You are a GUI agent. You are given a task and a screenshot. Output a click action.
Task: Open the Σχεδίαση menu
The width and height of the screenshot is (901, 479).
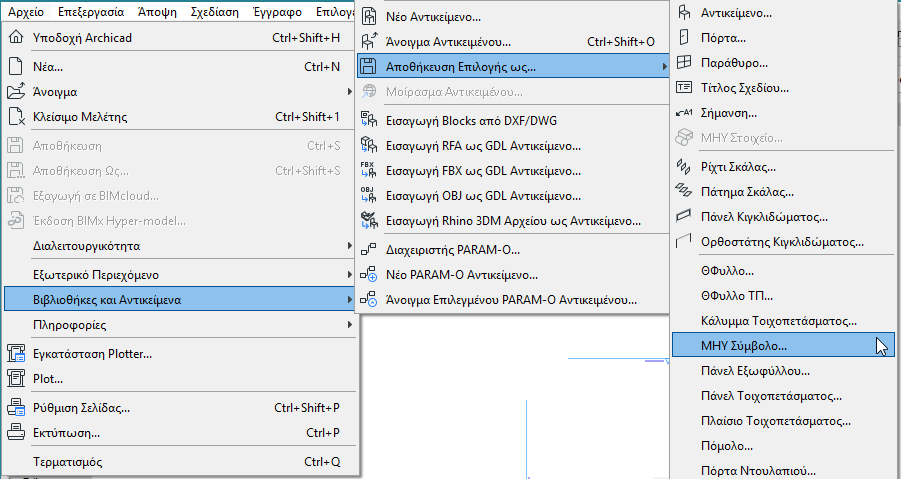click(214, 11)
